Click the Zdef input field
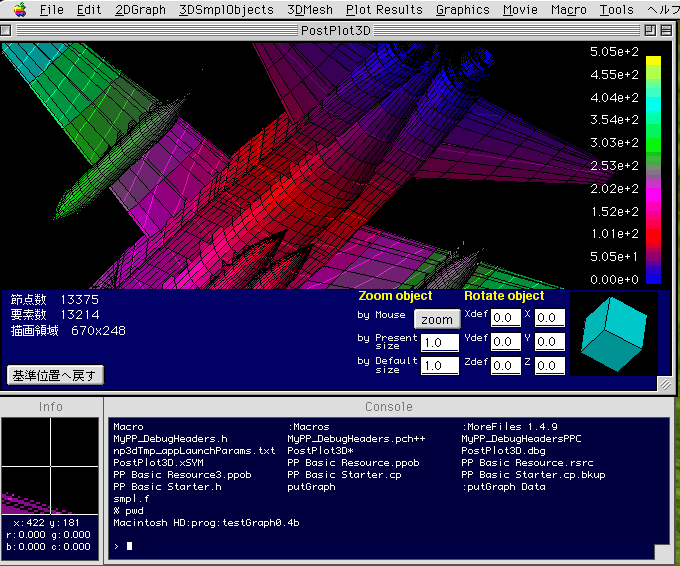The height and width of the screenshot is (566, 680). (506, 366)
